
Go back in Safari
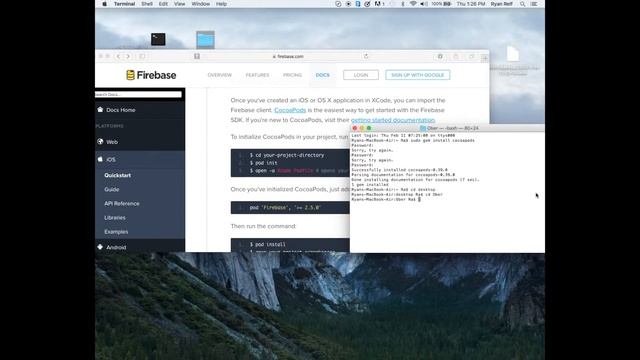(x=118, y=56)
